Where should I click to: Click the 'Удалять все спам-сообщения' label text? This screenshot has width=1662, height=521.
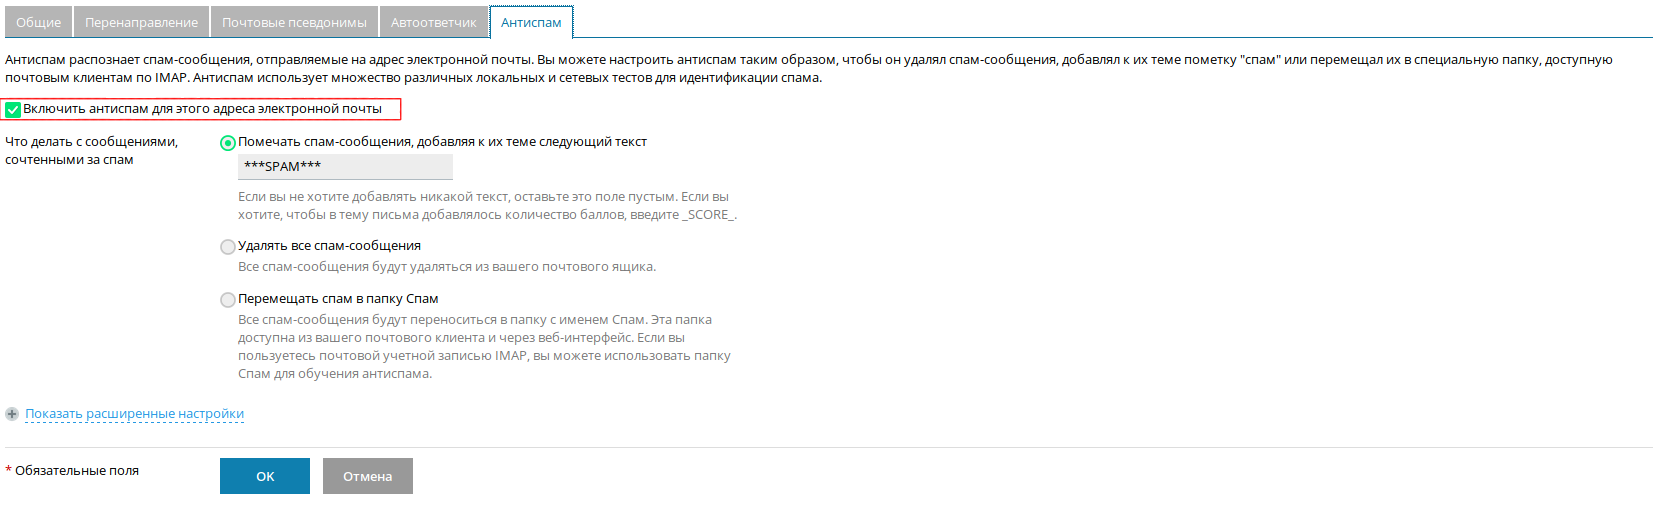(x=329, y=246)
